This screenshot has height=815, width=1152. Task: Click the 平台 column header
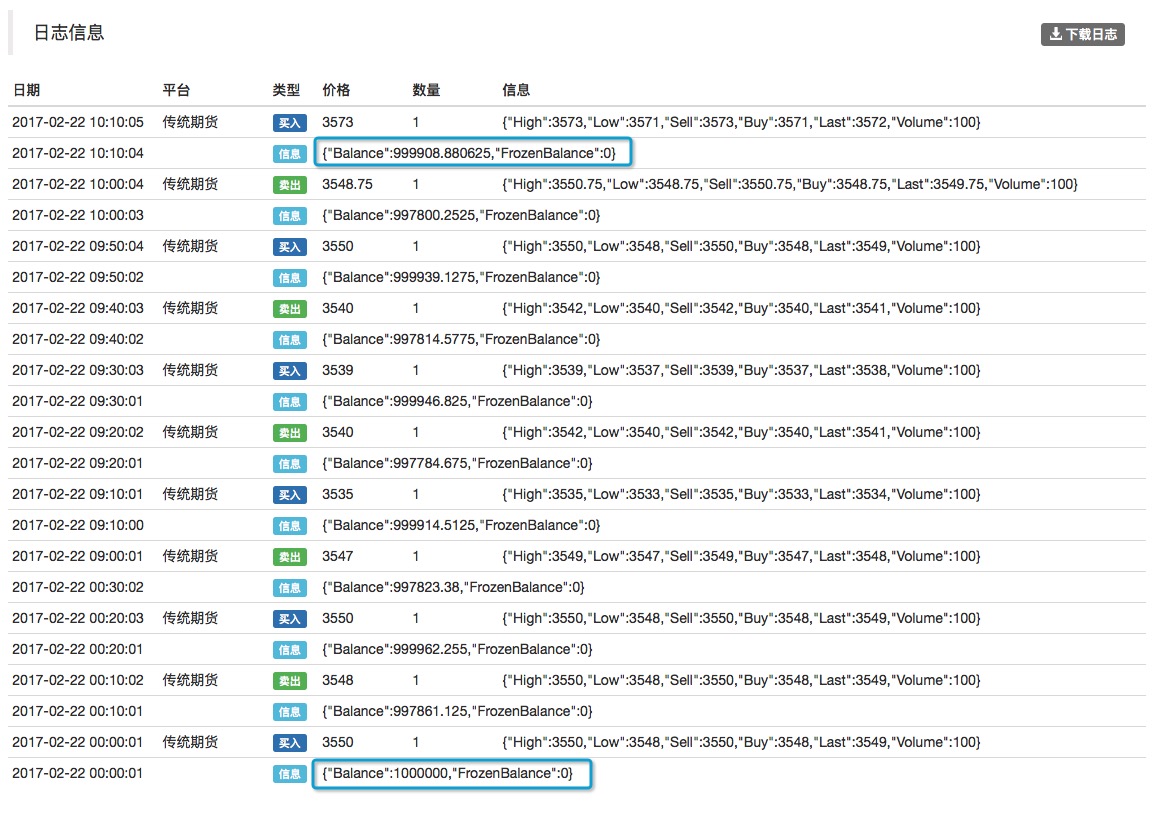pos(177,90)
